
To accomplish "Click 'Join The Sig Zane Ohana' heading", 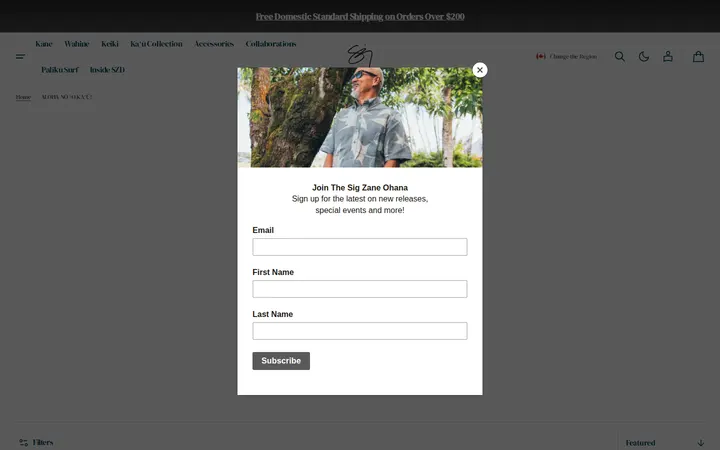I will (x=360, y=188).
